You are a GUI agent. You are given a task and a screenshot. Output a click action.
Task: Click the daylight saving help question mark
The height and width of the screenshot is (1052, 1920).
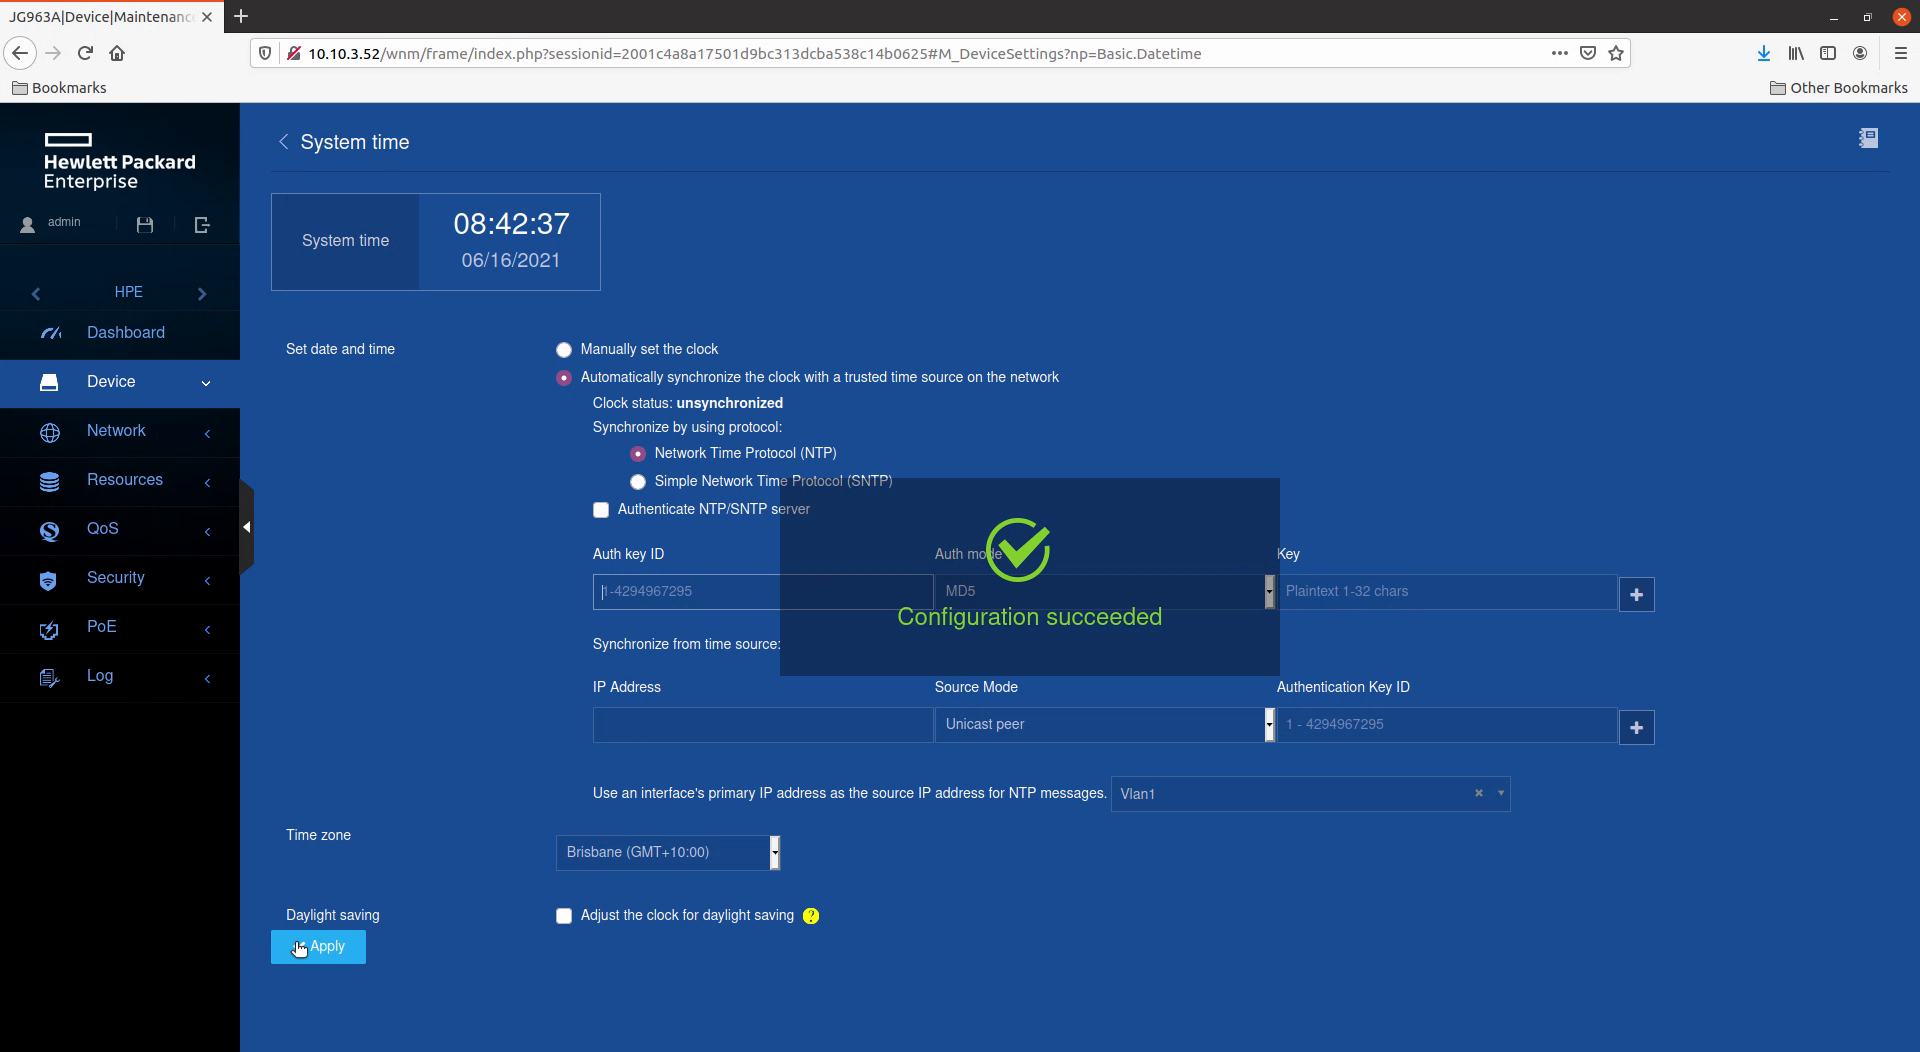click(811, 916)
